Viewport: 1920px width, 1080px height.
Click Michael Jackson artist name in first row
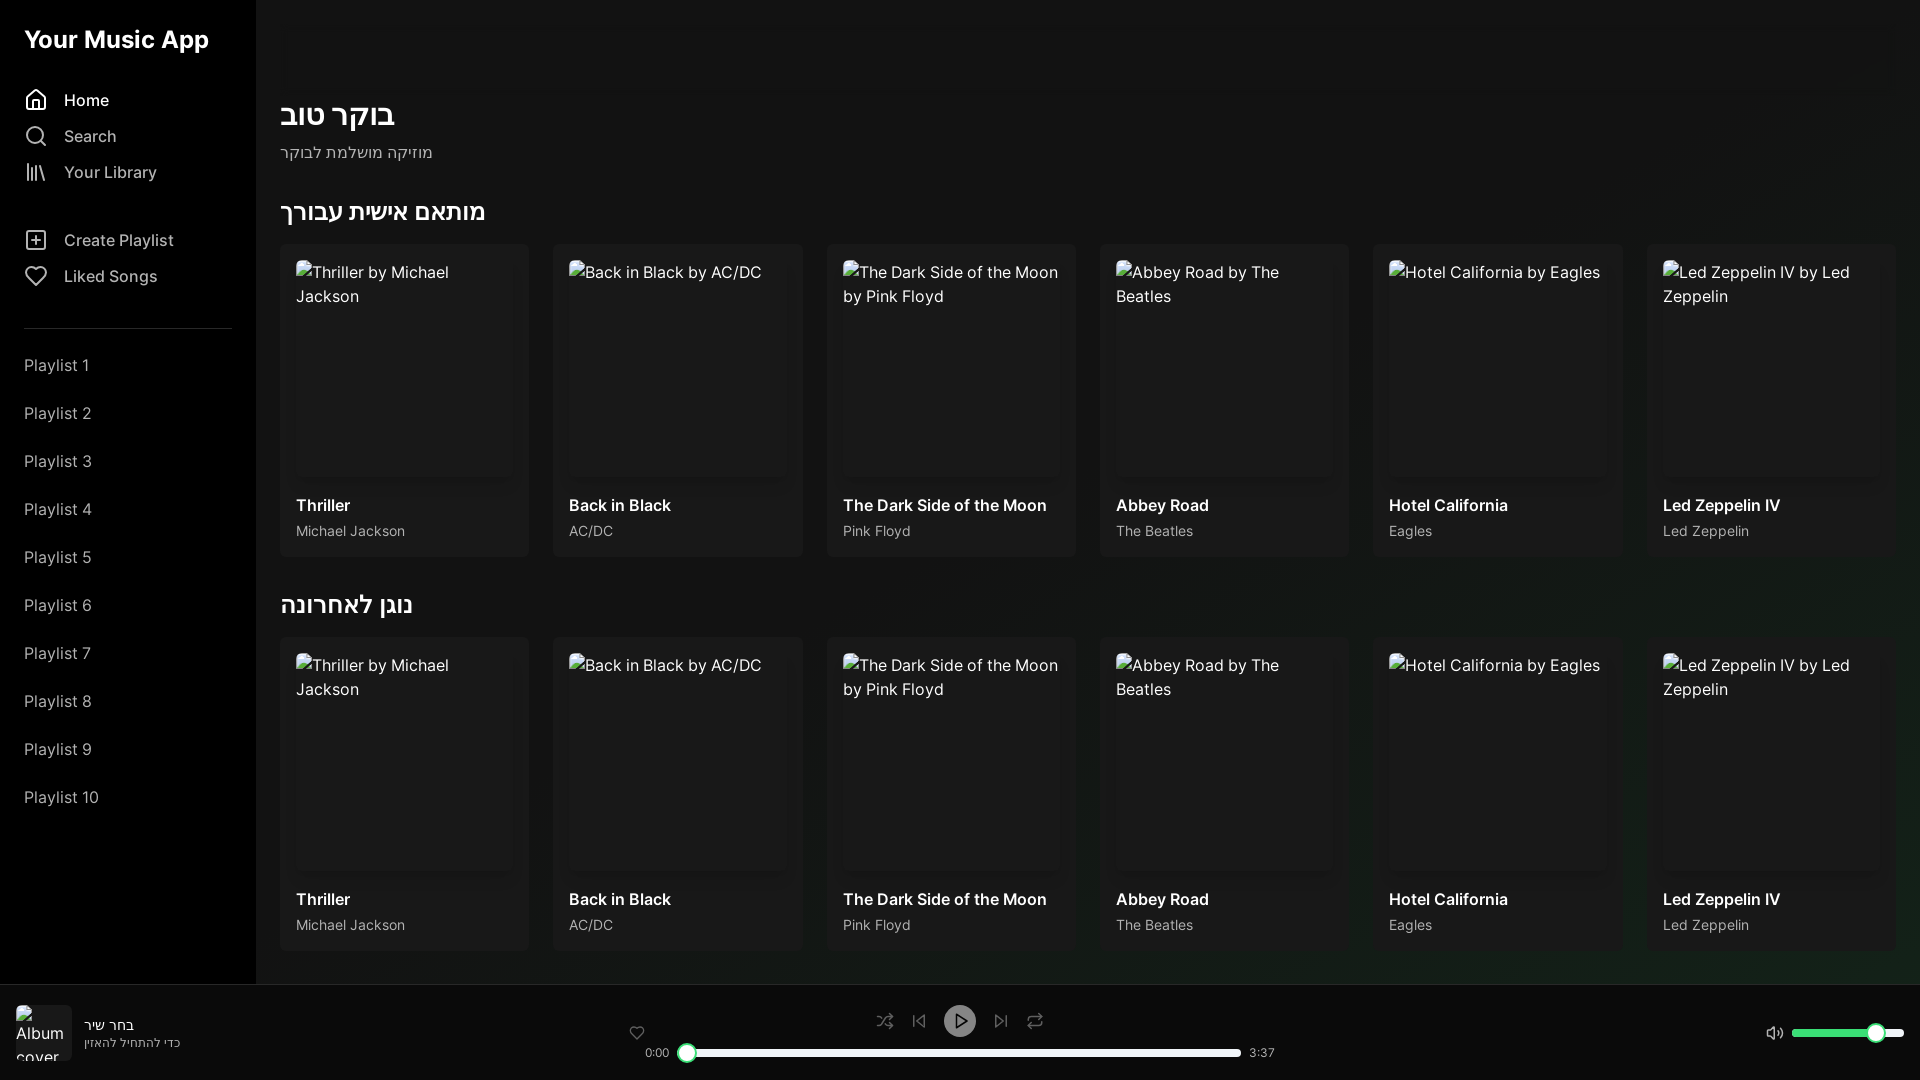click(350, 531)
